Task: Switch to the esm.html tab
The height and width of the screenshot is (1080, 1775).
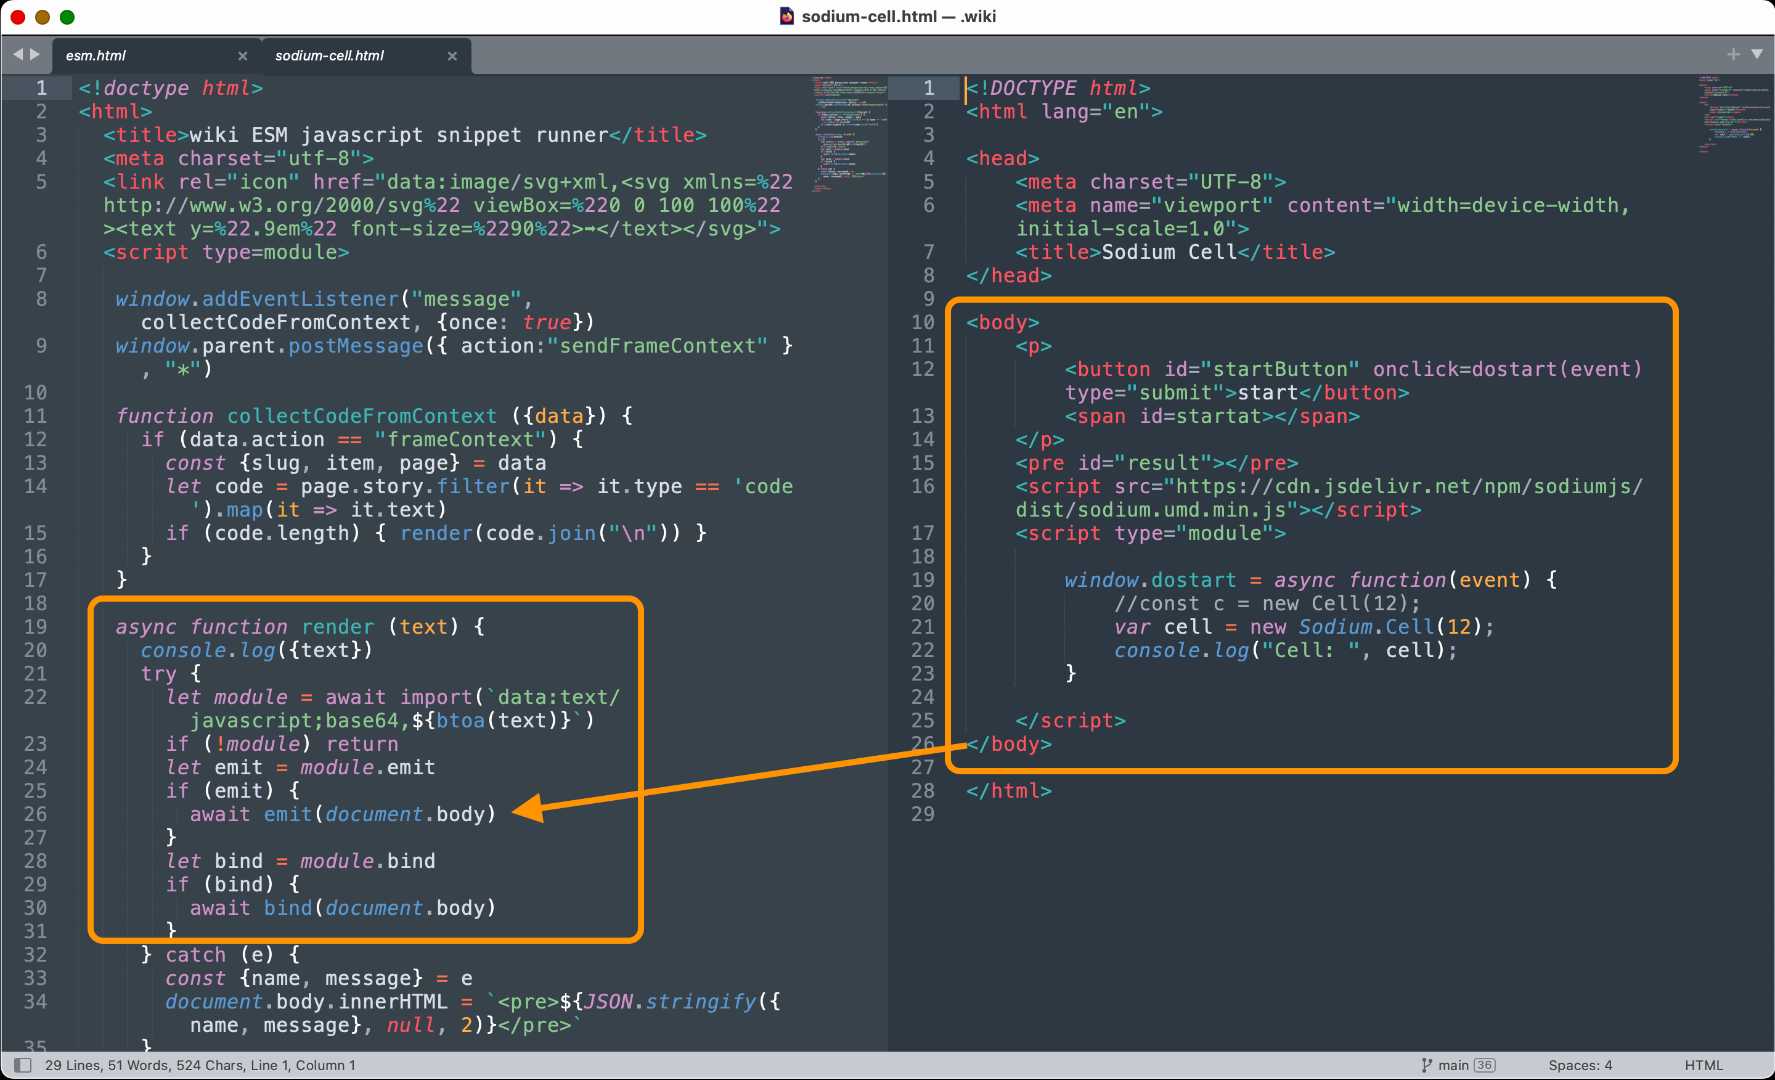Action: click(96, 56)
